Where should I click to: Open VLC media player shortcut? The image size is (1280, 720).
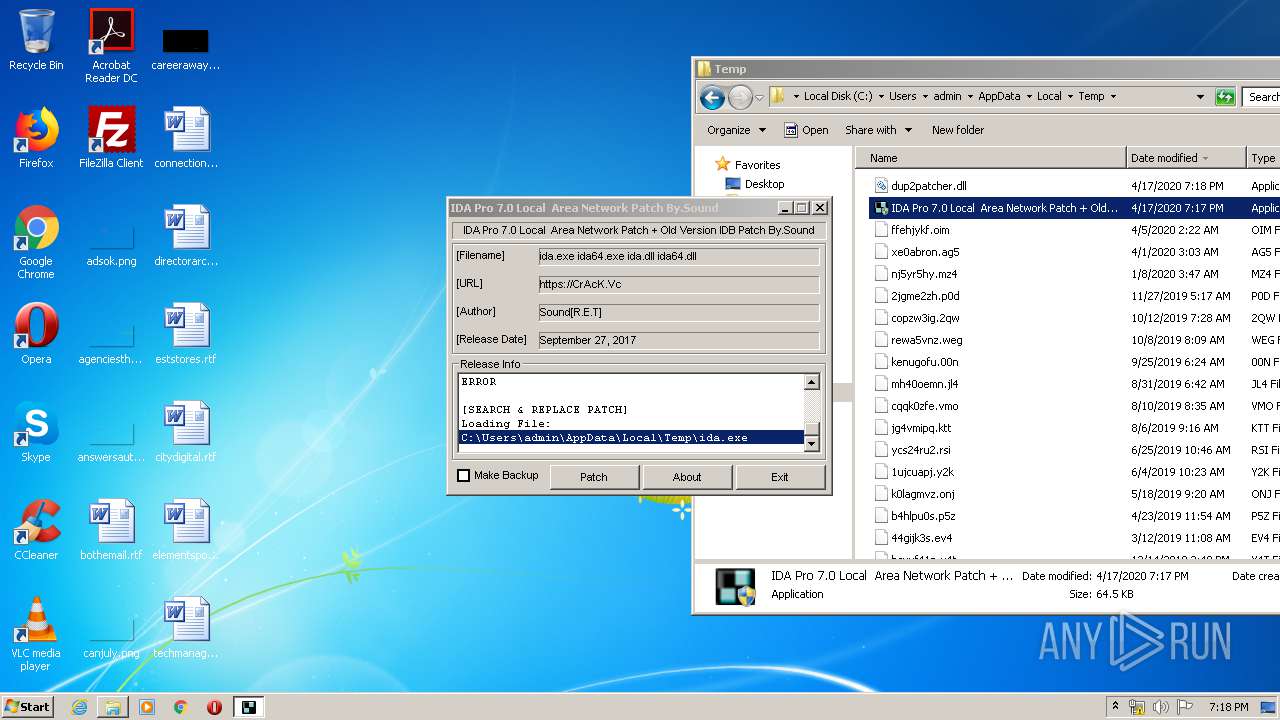click(36, 634)
